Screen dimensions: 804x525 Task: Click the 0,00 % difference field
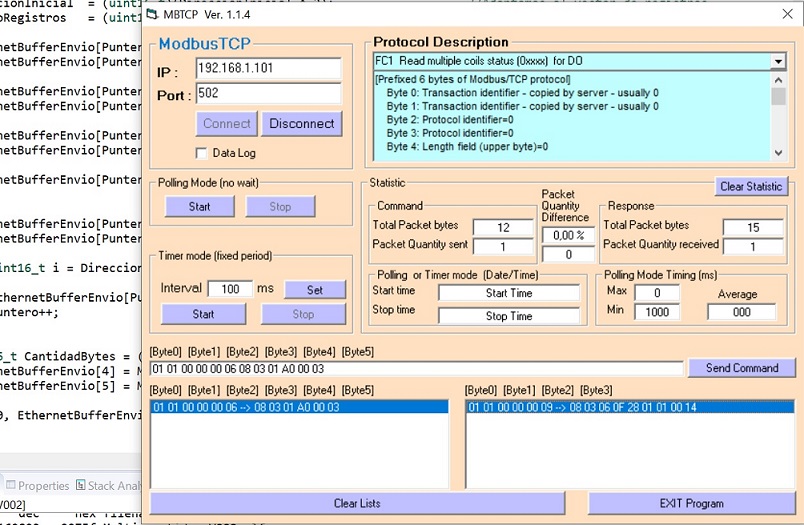click(568, 235)
